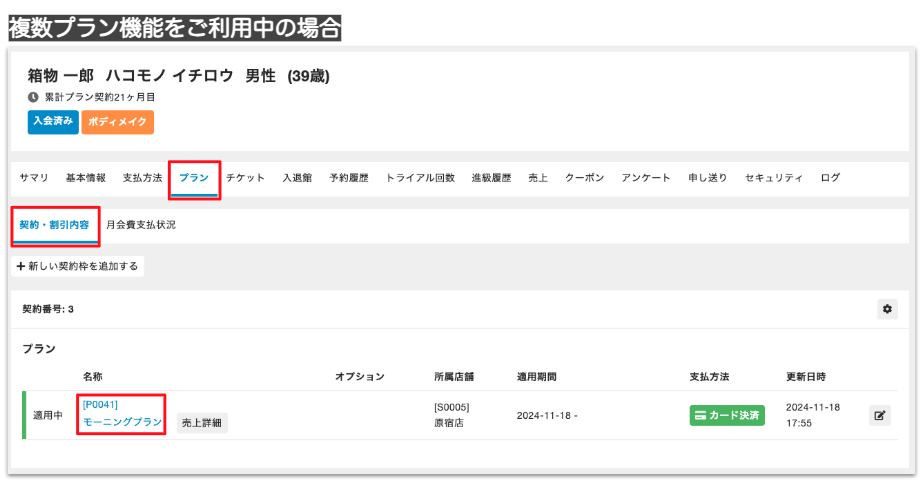Open the 入退館 tab
Image resolution: width=922 pixels, height=484 pixels.
click(297, 178)
